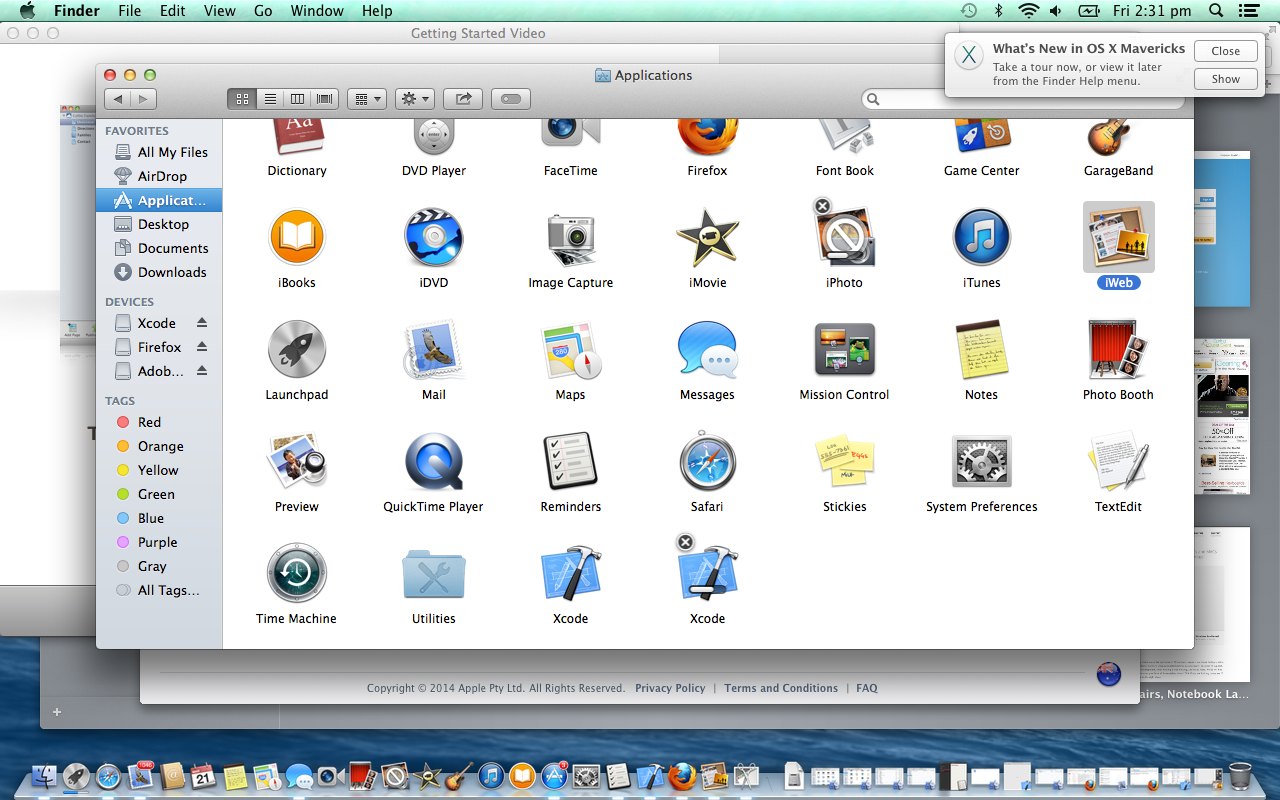Open the Arrange items dropdown
This screenshot has height=800, width=1280.
(x=367, y=99)
